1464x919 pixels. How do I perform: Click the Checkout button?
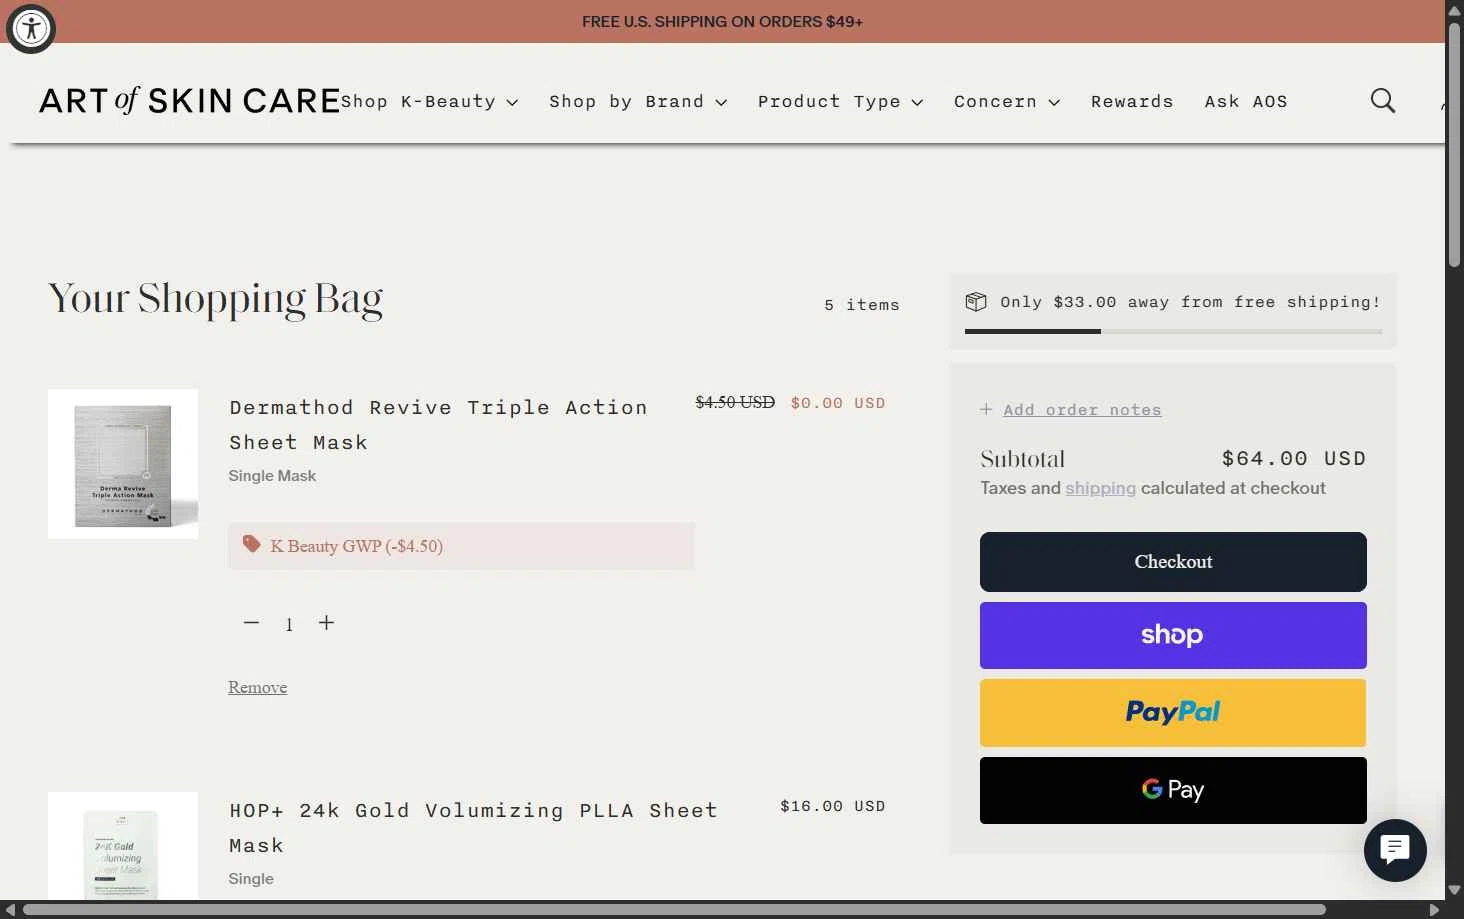tap(1173, 562)
